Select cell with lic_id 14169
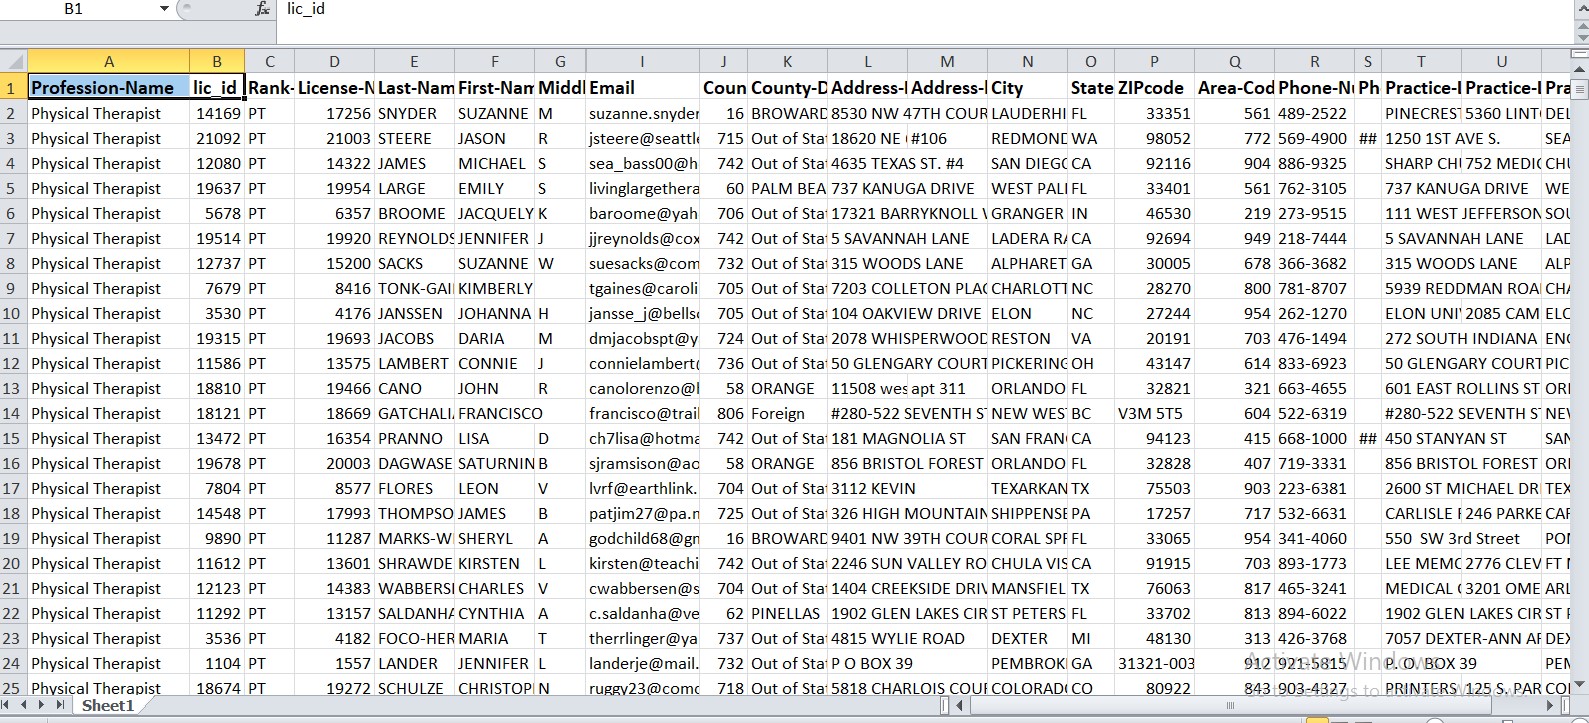This screenshot has height=723, width=1589. [216, 113]
